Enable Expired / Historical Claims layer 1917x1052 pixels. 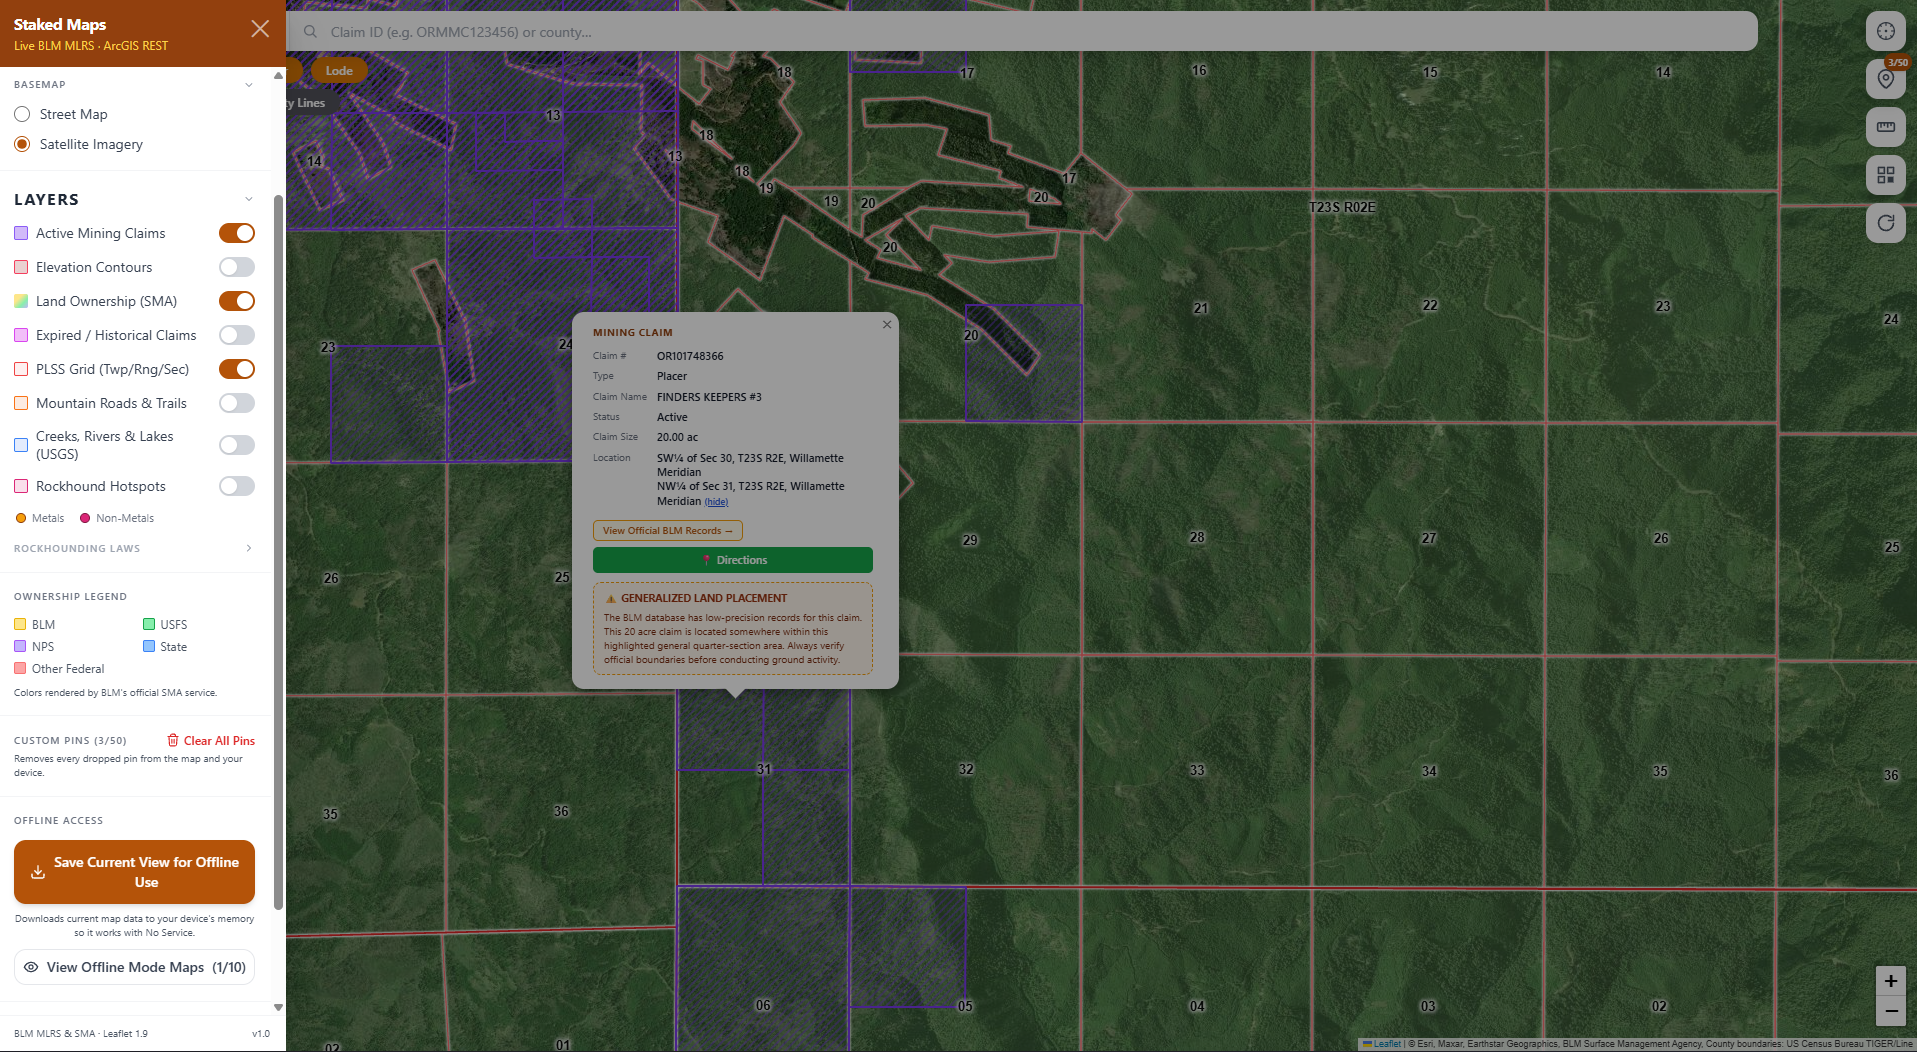[x=237, y=335]
